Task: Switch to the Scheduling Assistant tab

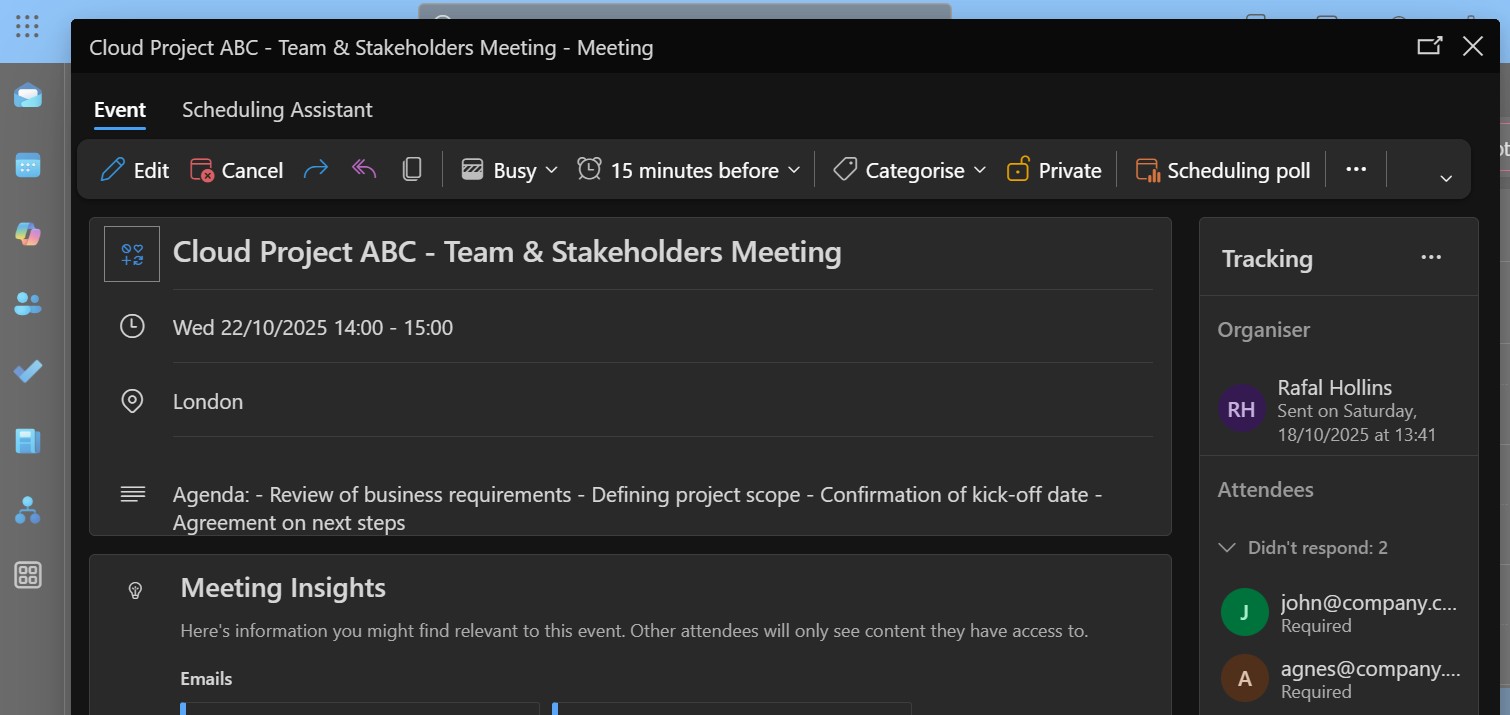Action: 277,110
